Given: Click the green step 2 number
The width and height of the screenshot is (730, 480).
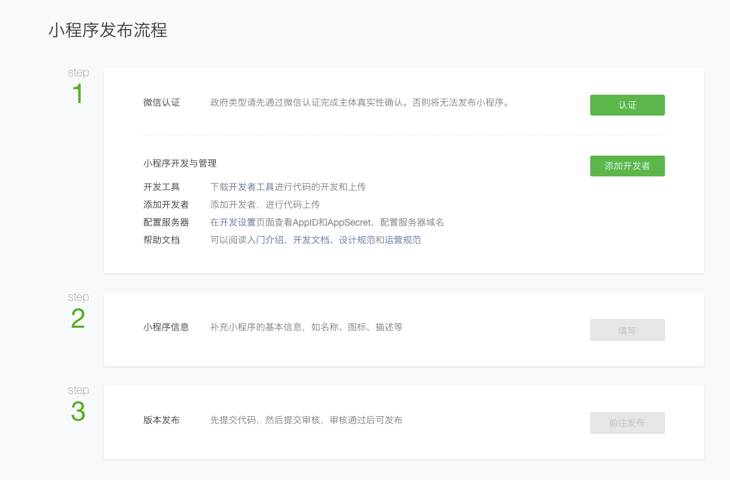Looking at the screenshot, I should 78,319.
